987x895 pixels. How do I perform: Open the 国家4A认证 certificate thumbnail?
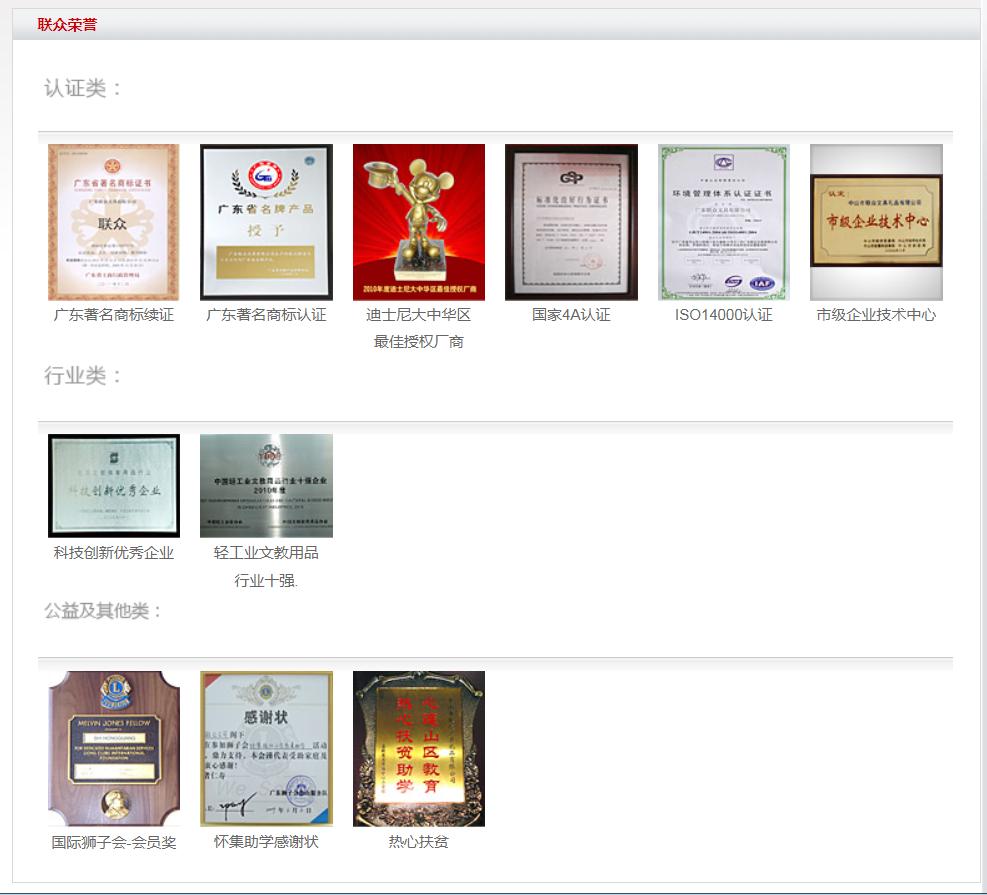(x=571, y=222)
